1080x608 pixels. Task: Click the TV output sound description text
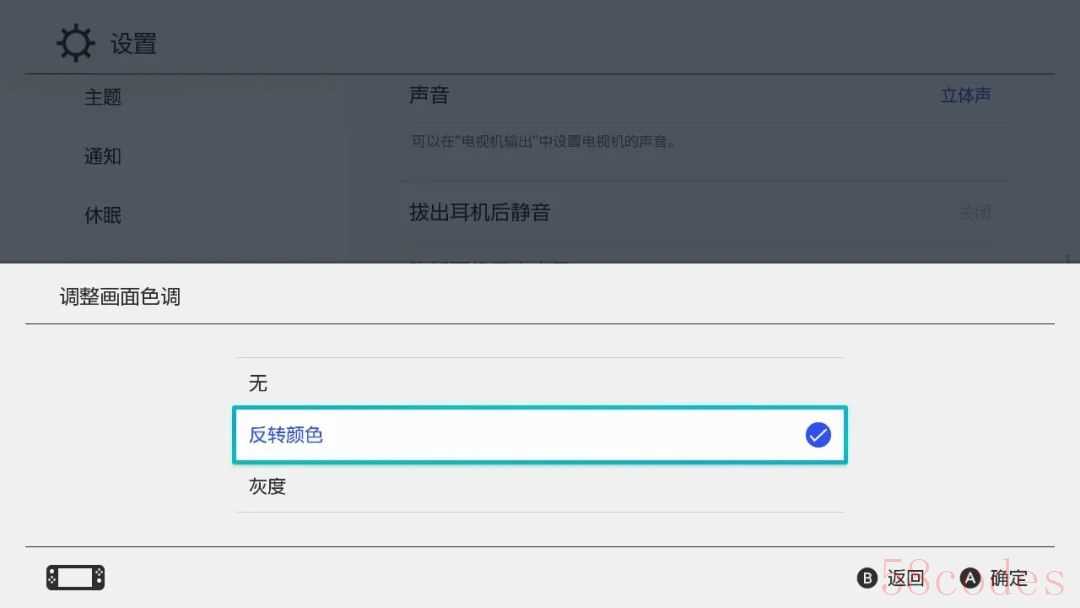(x=543, y=142)
